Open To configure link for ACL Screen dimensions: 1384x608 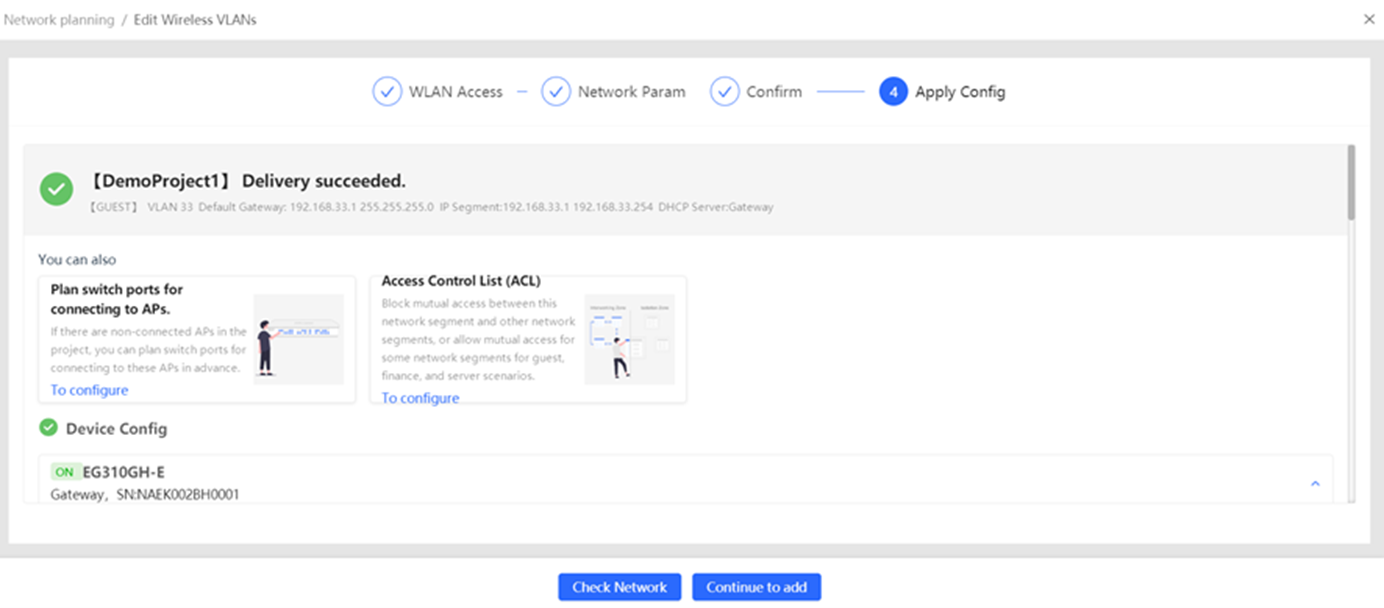(421, 398)
